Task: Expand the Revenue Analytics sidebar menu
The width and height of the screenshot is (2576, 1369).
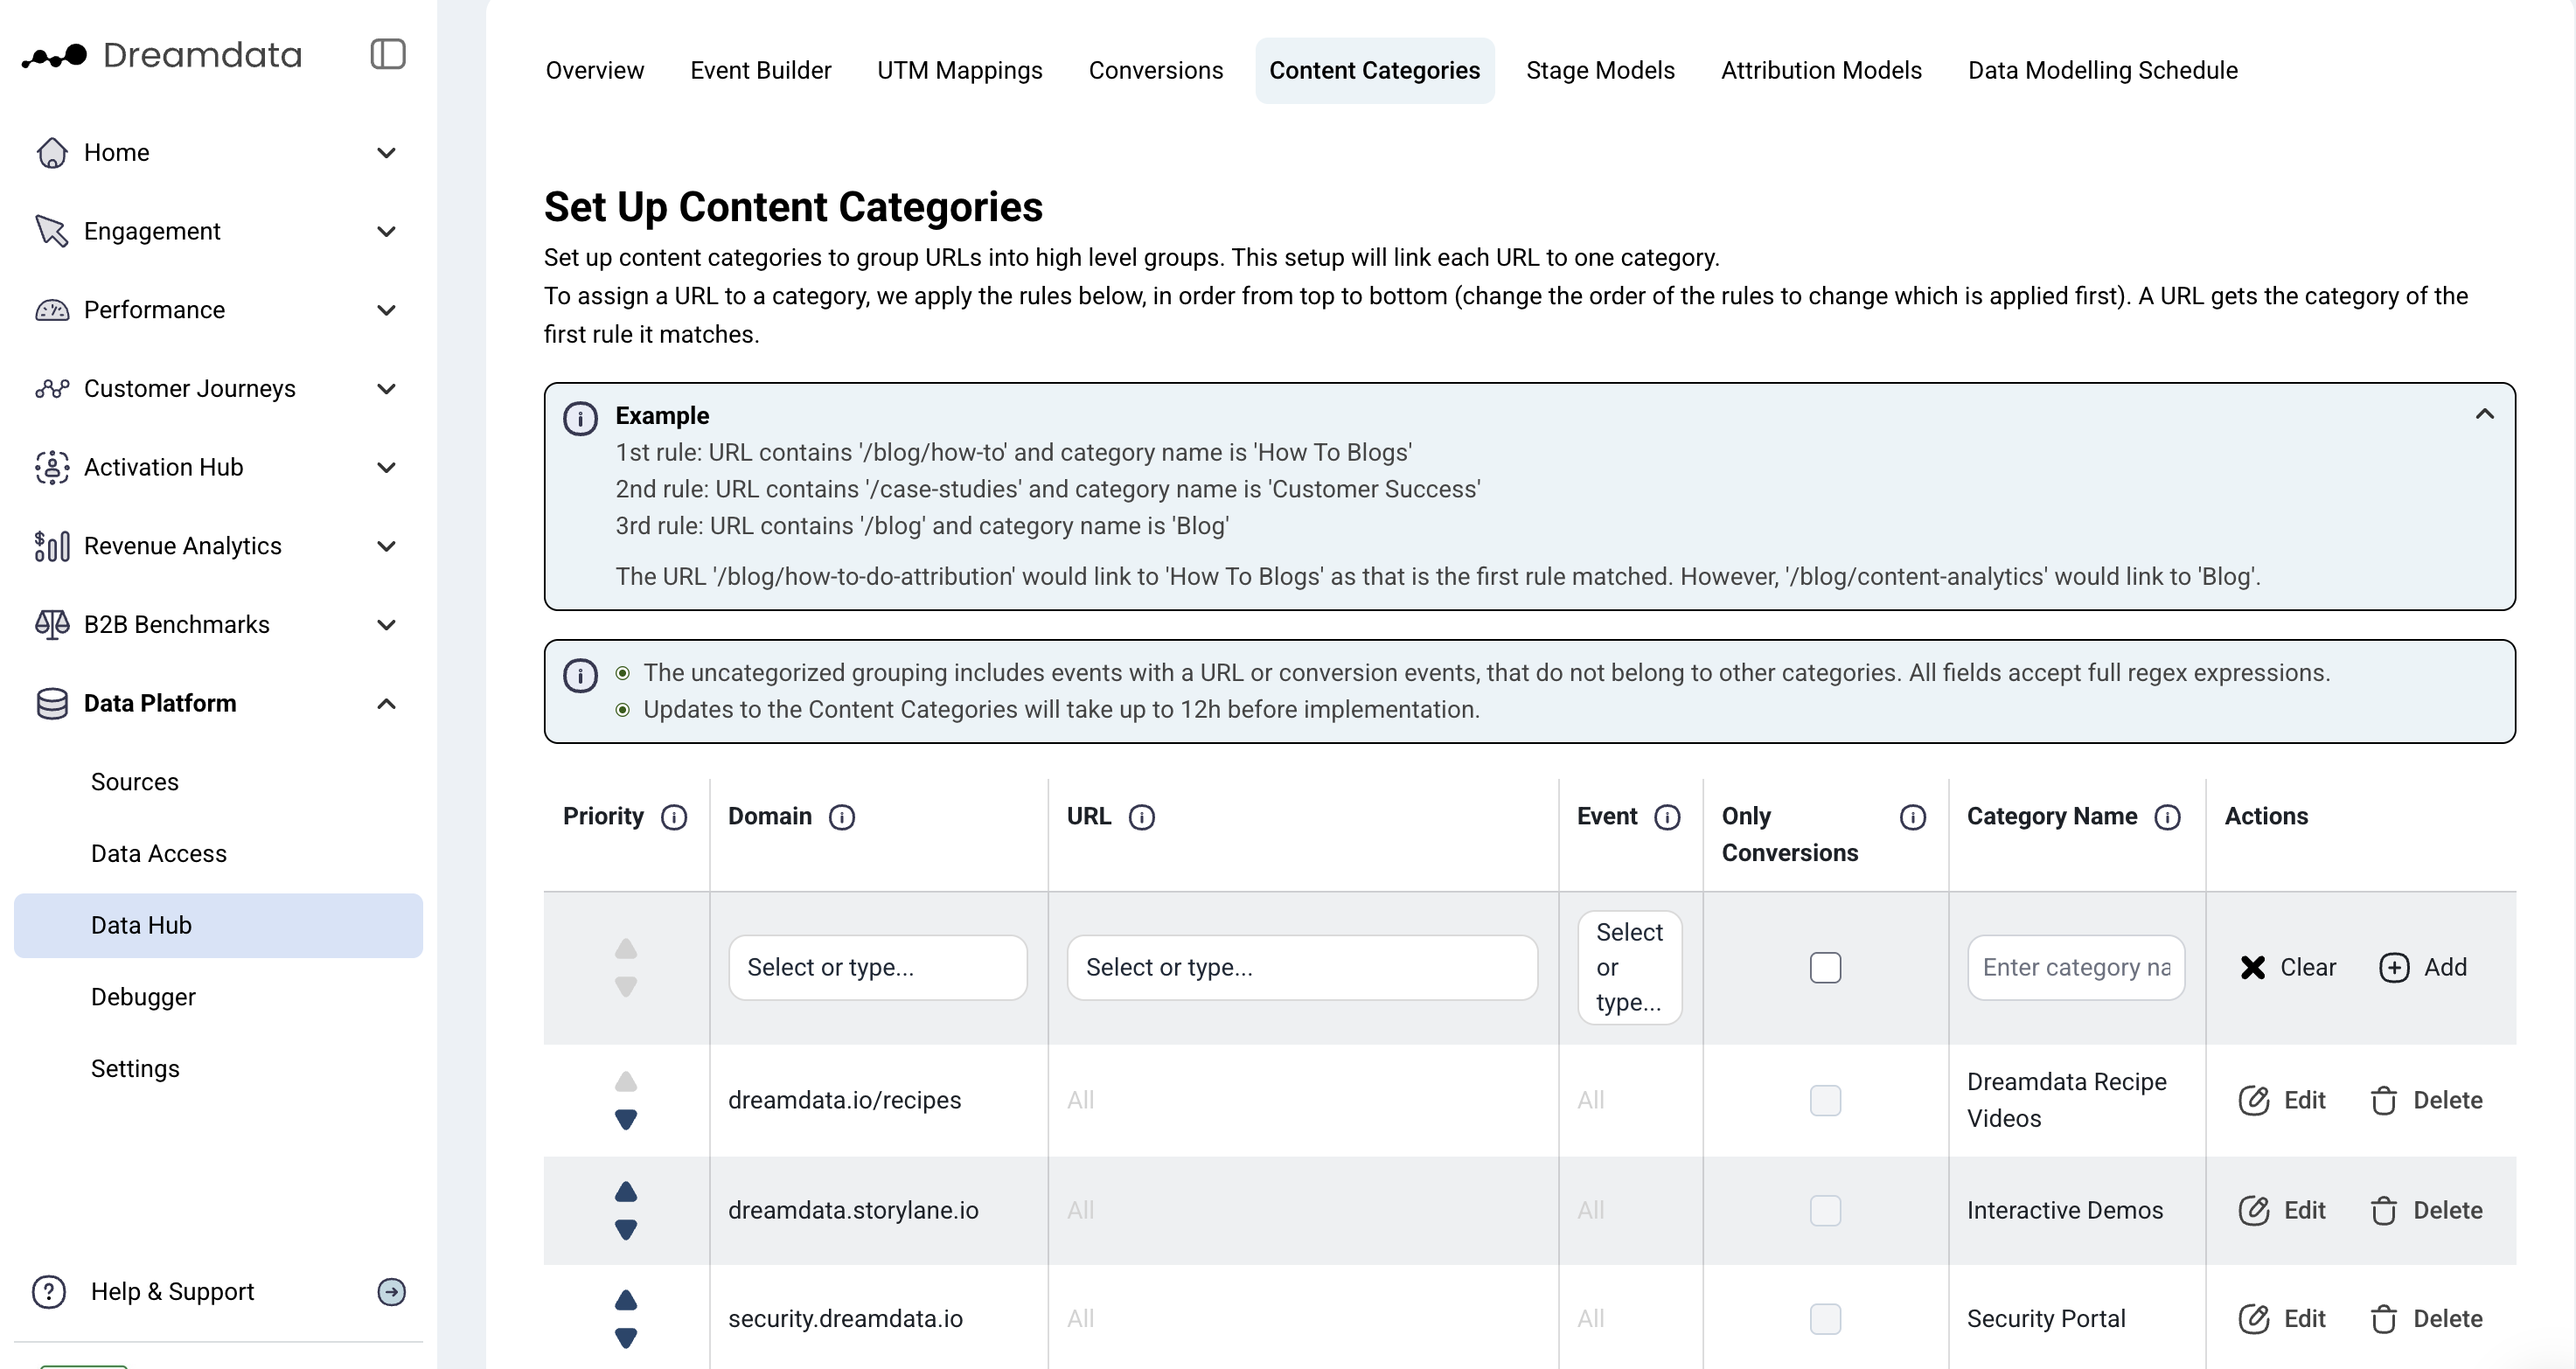Action: [x=386, y=546]
